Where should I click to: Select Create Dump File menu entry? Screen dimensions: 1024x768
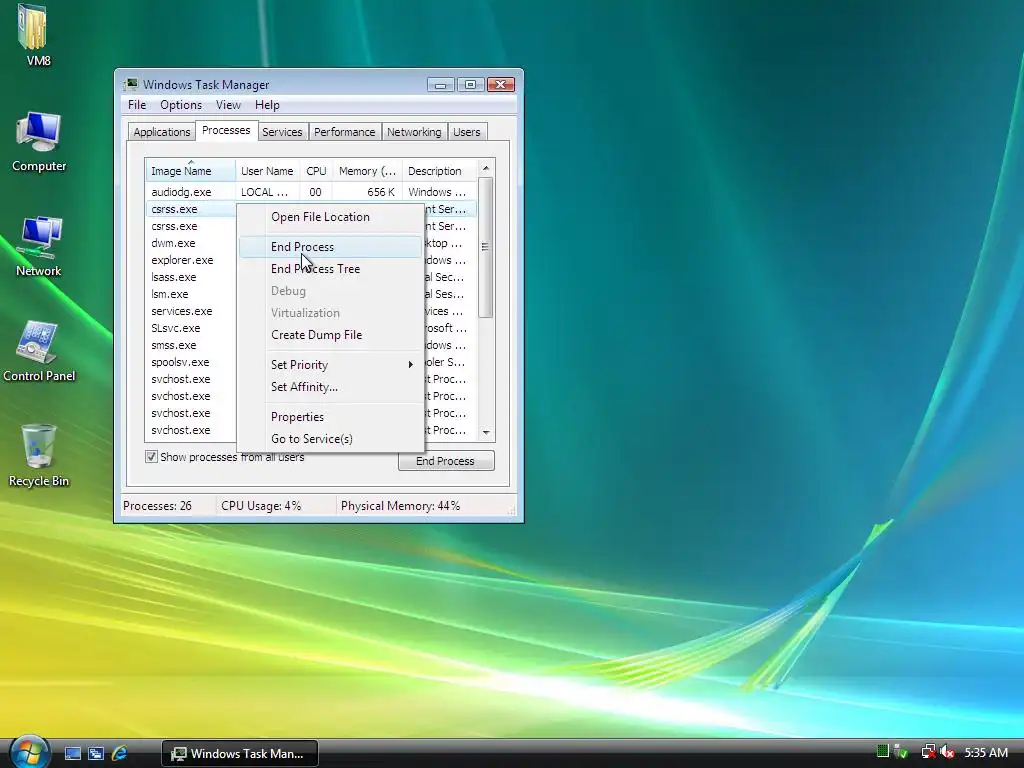click(330, 335)
